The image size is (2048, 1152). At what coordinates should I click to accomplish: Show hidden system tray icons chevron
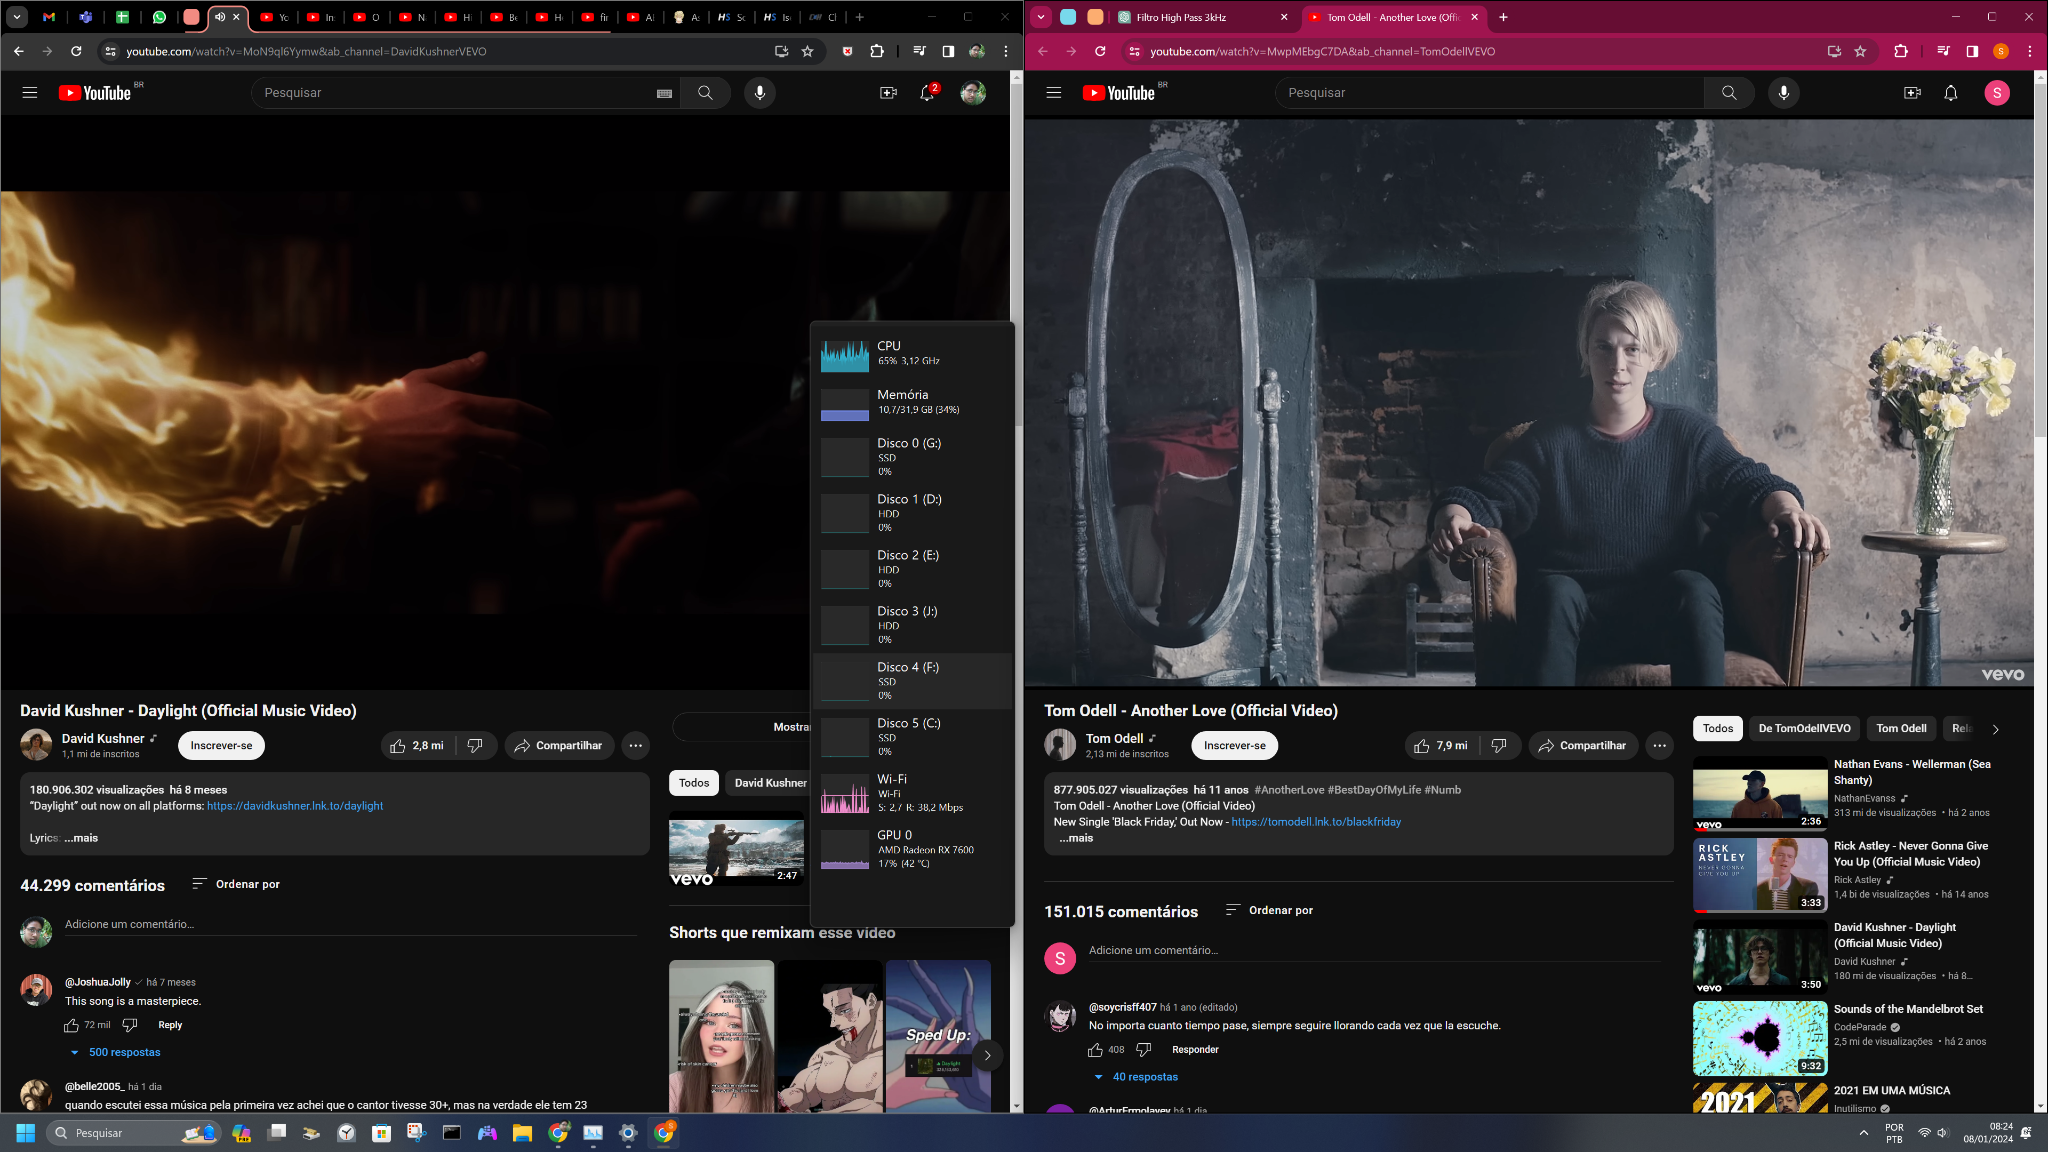[x=1864, y=1133]
